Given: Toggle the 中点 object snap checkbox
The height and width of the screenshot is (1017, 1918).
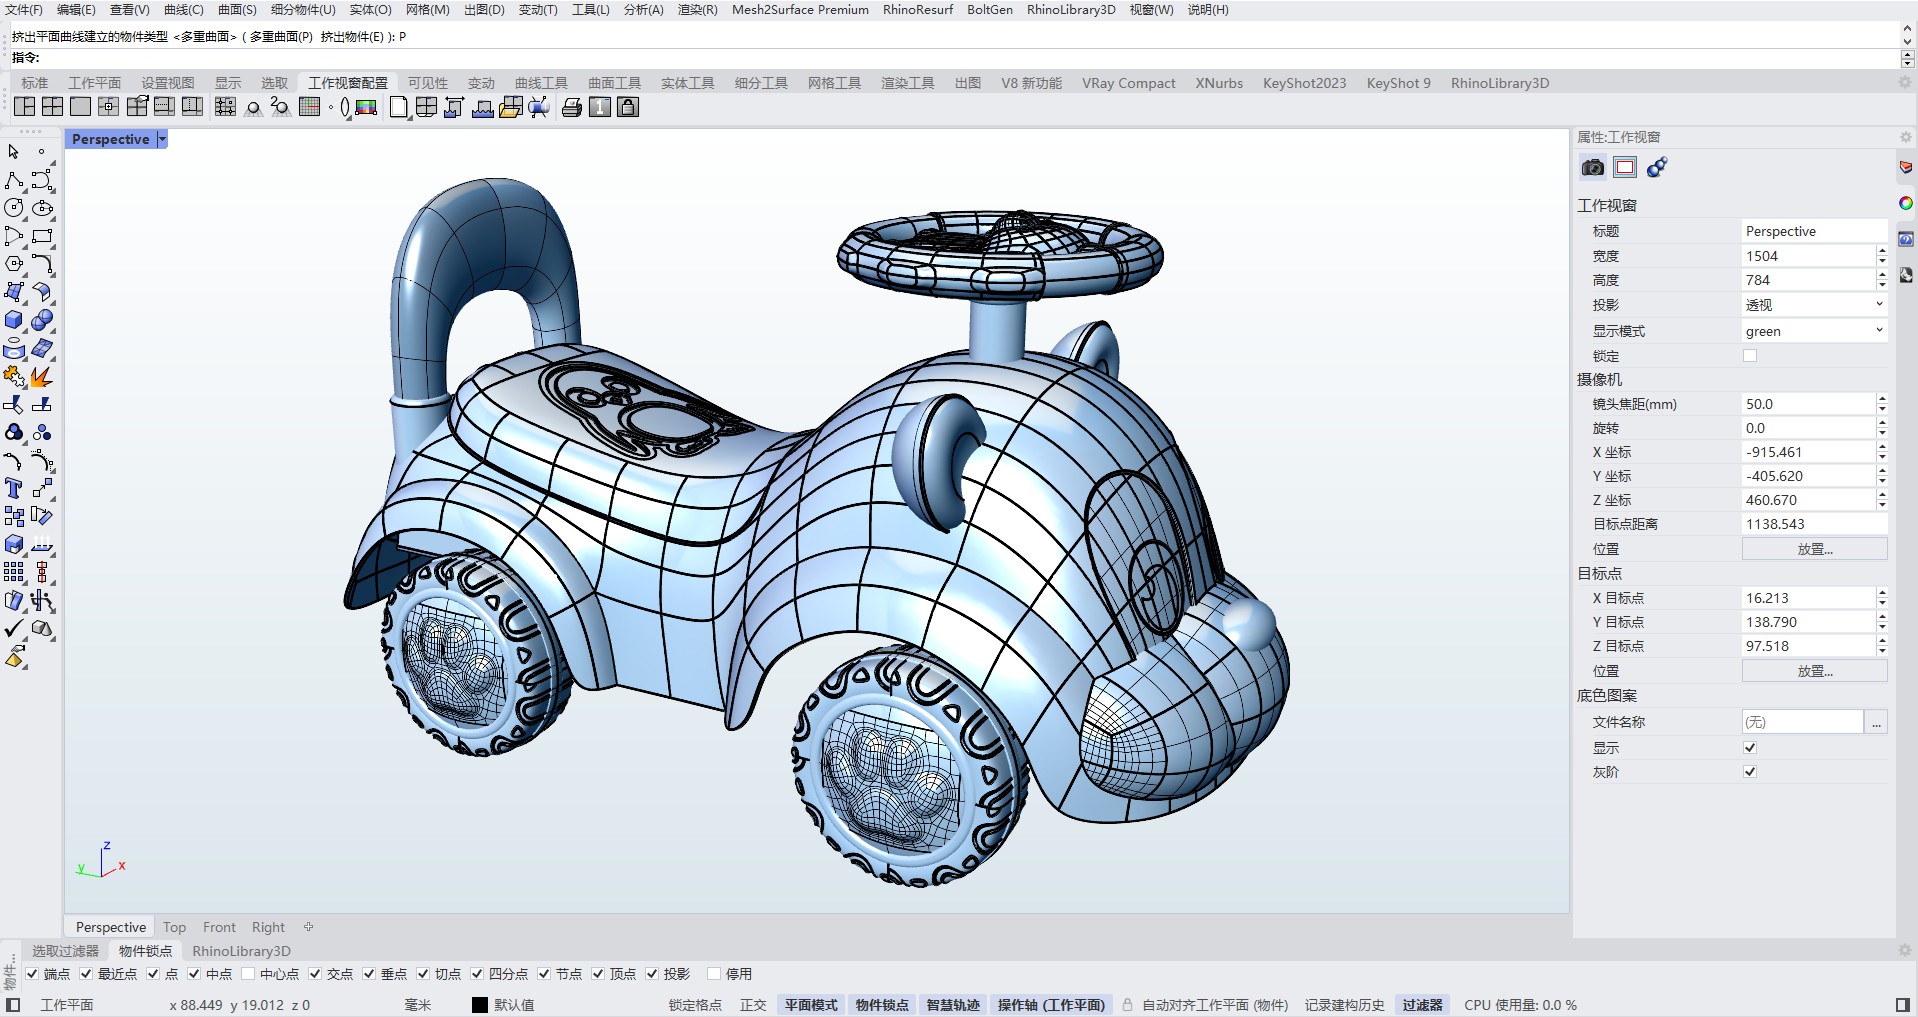Looking at the screenshot, I should (194, 974).
